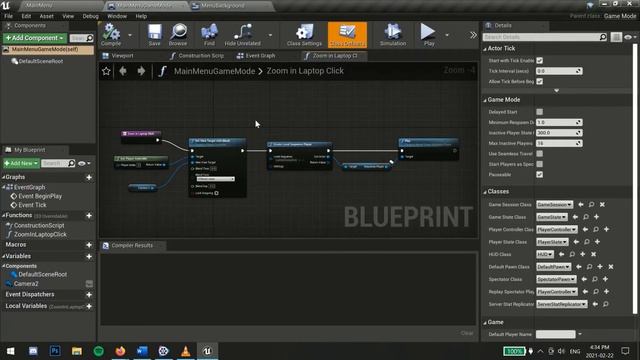640x360 pixels.
Task: Bookmark graph with star icon
Action: [x=106, y=71]
